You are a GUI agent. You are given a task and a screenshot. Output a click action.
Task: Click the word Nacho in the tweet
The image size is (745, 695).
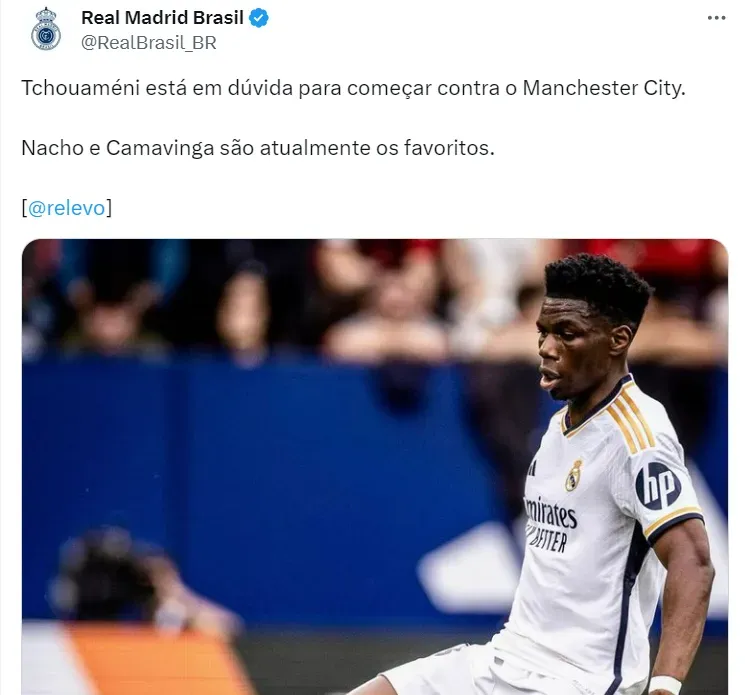53,148
